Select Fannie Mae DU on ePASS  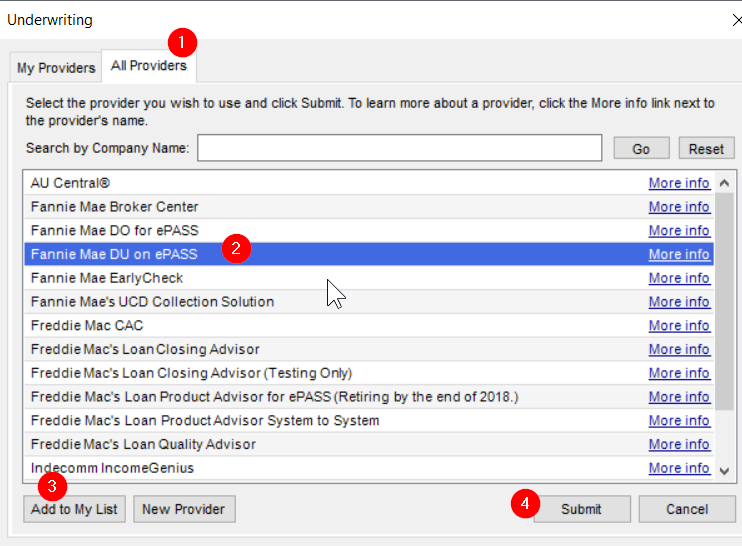(369, 254)
